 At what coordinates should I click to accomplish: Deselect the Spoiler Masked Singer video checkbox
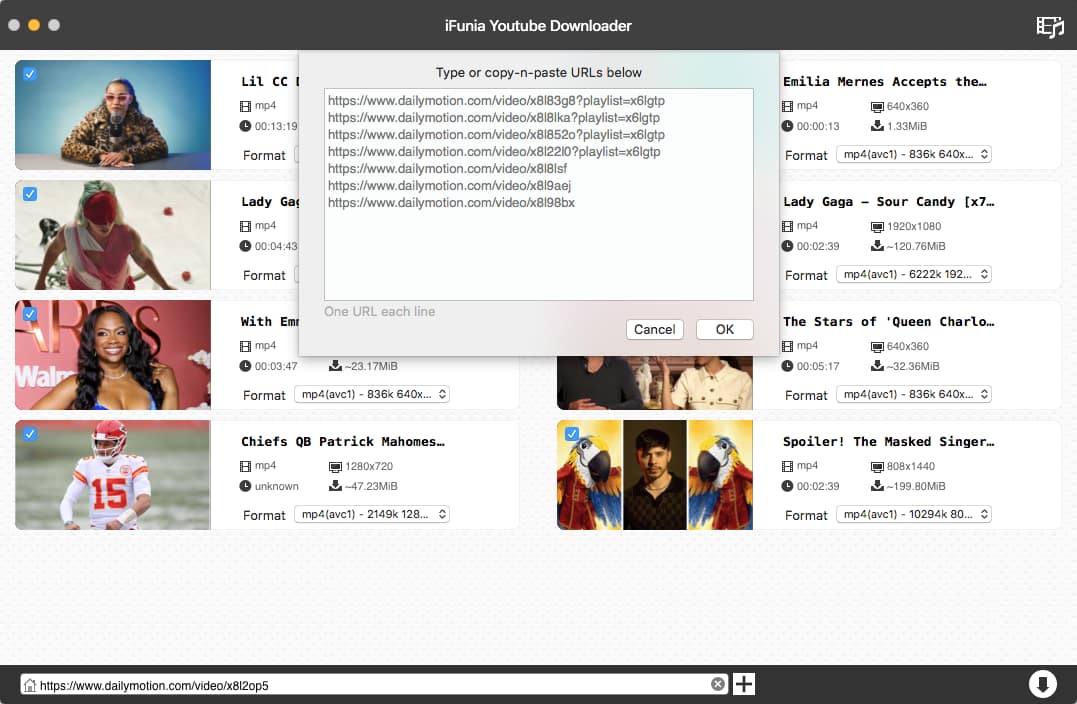click(x=572, y=434)
